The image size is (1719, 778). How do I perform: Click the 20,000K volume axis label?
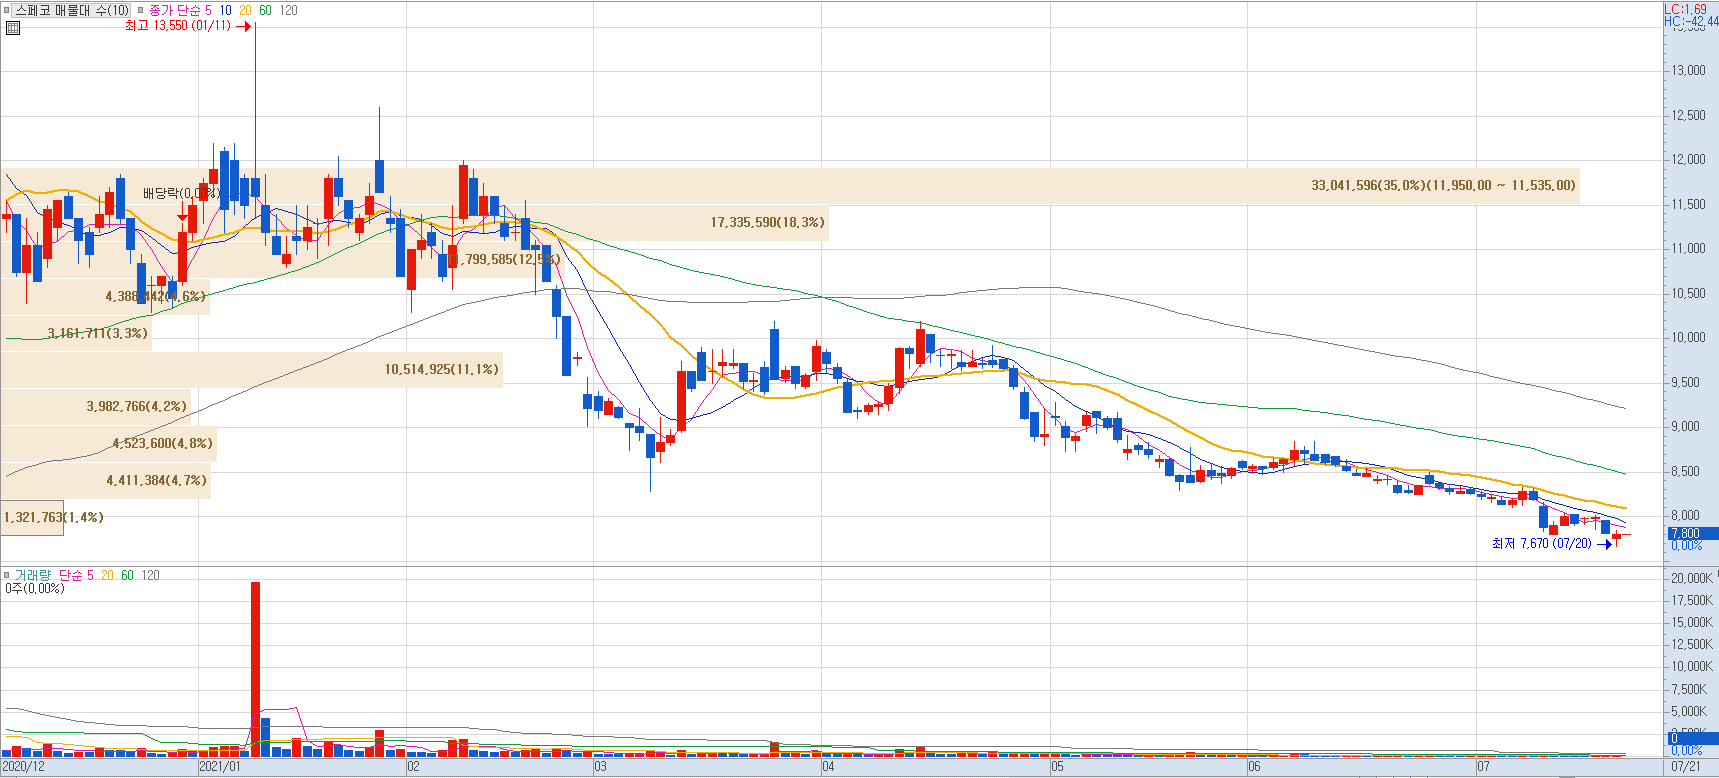(x=1692, y=578)
